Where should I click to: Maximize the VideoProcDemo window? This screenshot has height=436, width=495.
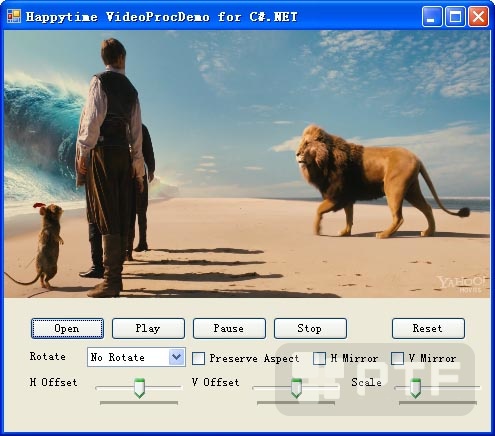point(455,16)
